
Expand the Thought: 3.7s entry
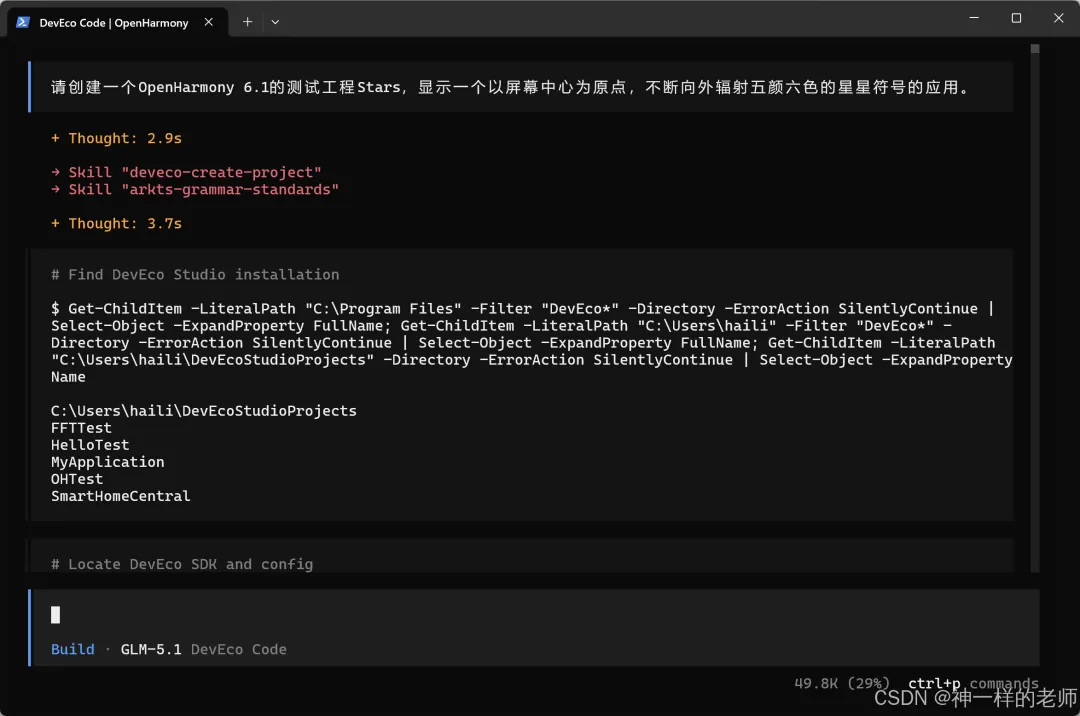click(116, 224)
